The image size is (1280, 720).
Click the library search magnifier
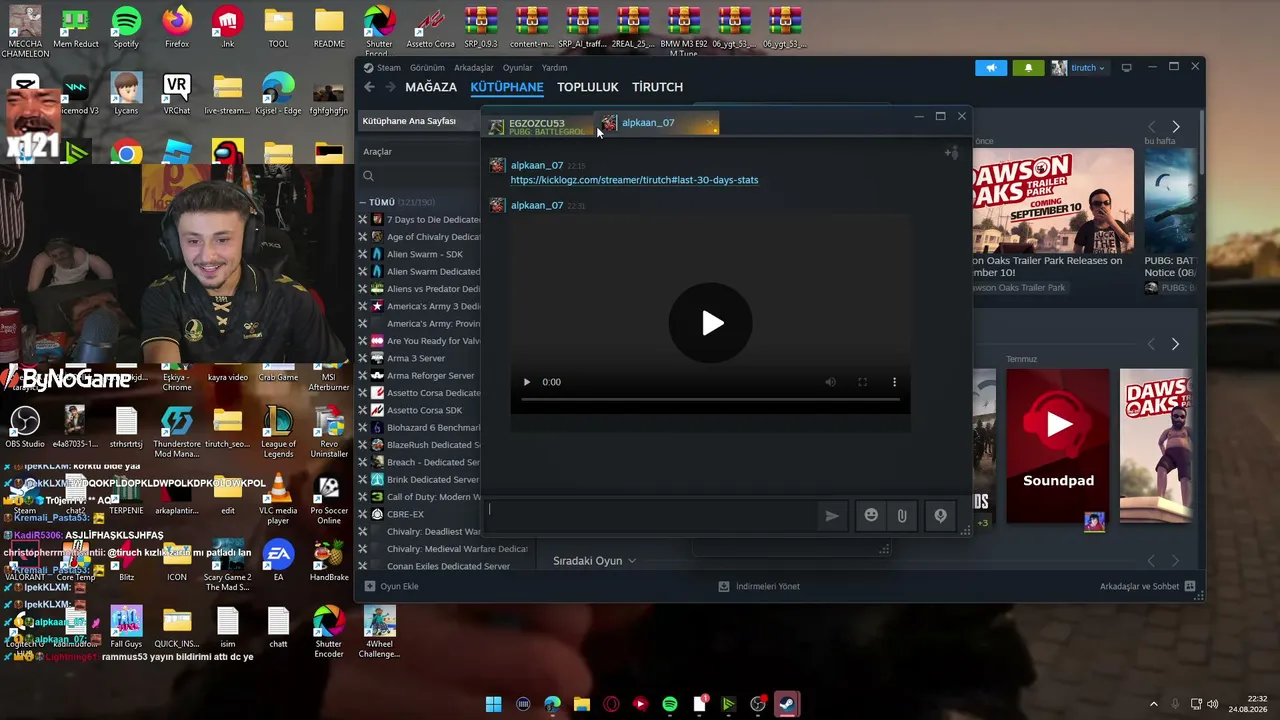[369, 176]
